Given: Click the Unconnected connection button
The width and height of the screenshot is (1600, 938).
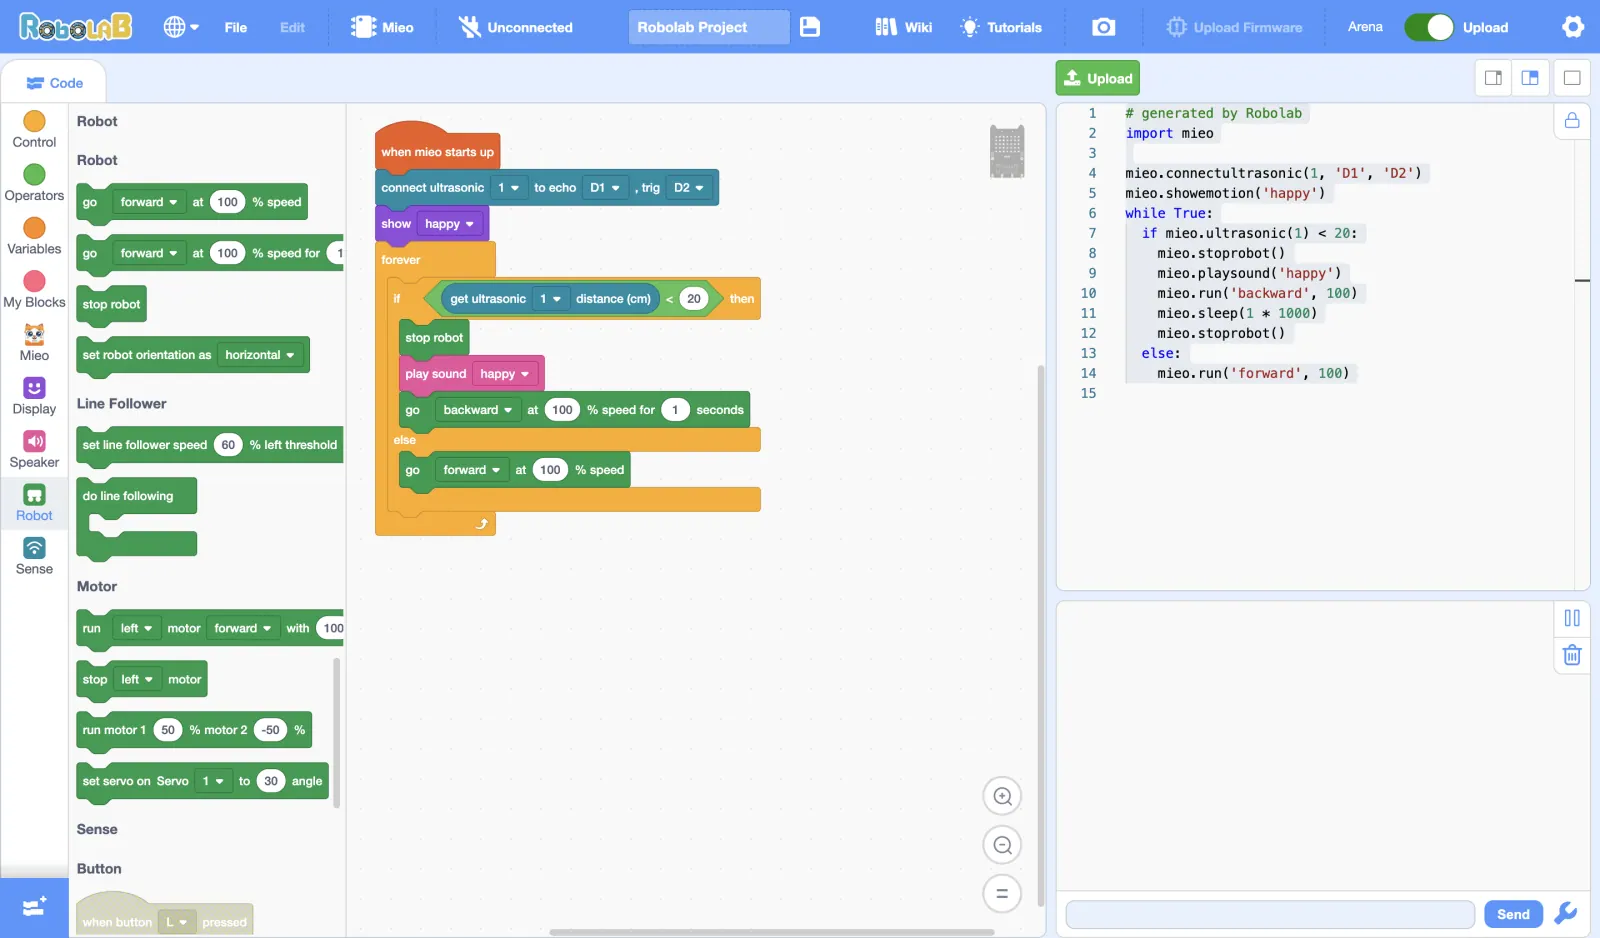Looking at the screenshot, I should pos(516,27).
